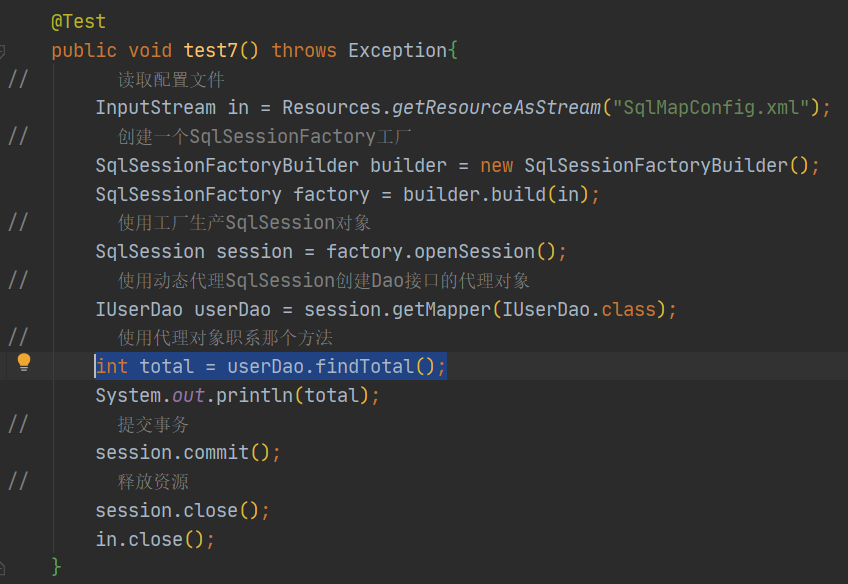The height and width of the screenshot is (584, 848).
Task: Click session.getMapper call
Action: pyautogui.click(x=398, y=309)
